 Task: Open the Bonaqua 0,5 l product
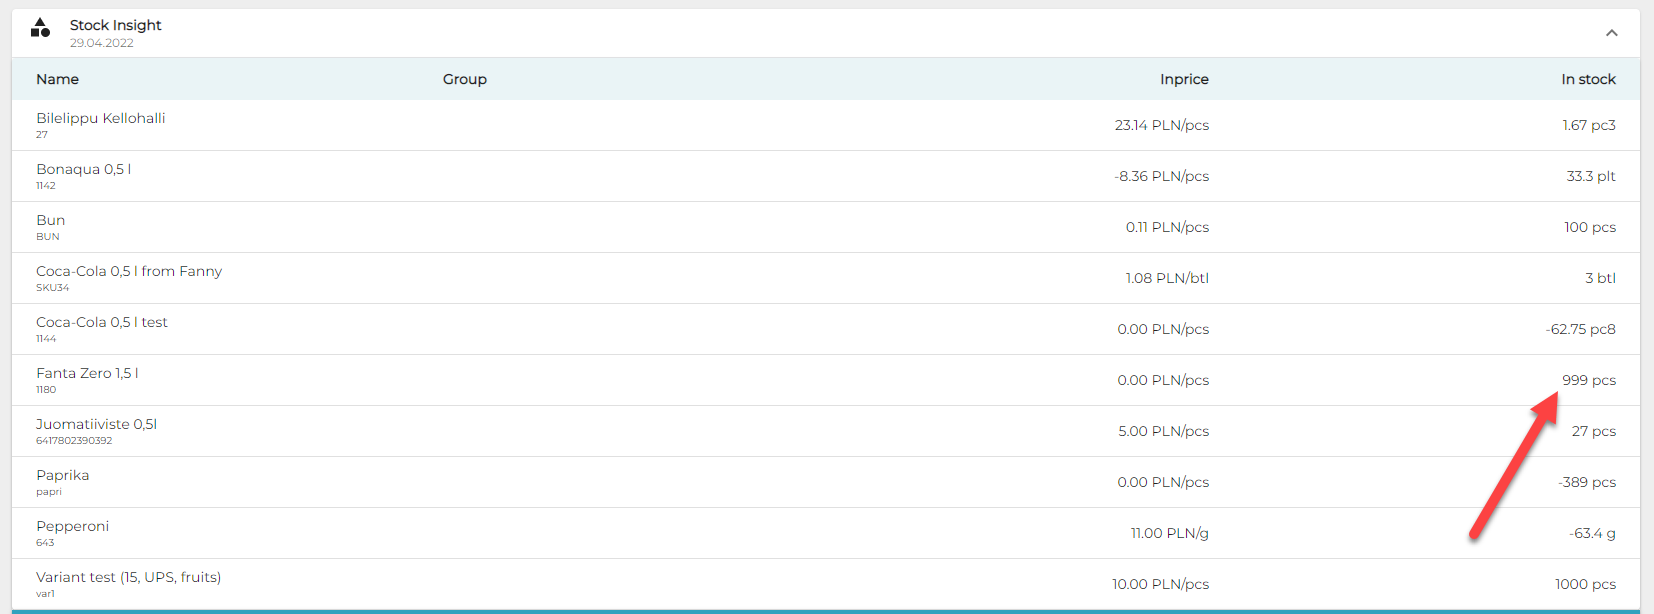pyautogui.click(x=84, y=169)
